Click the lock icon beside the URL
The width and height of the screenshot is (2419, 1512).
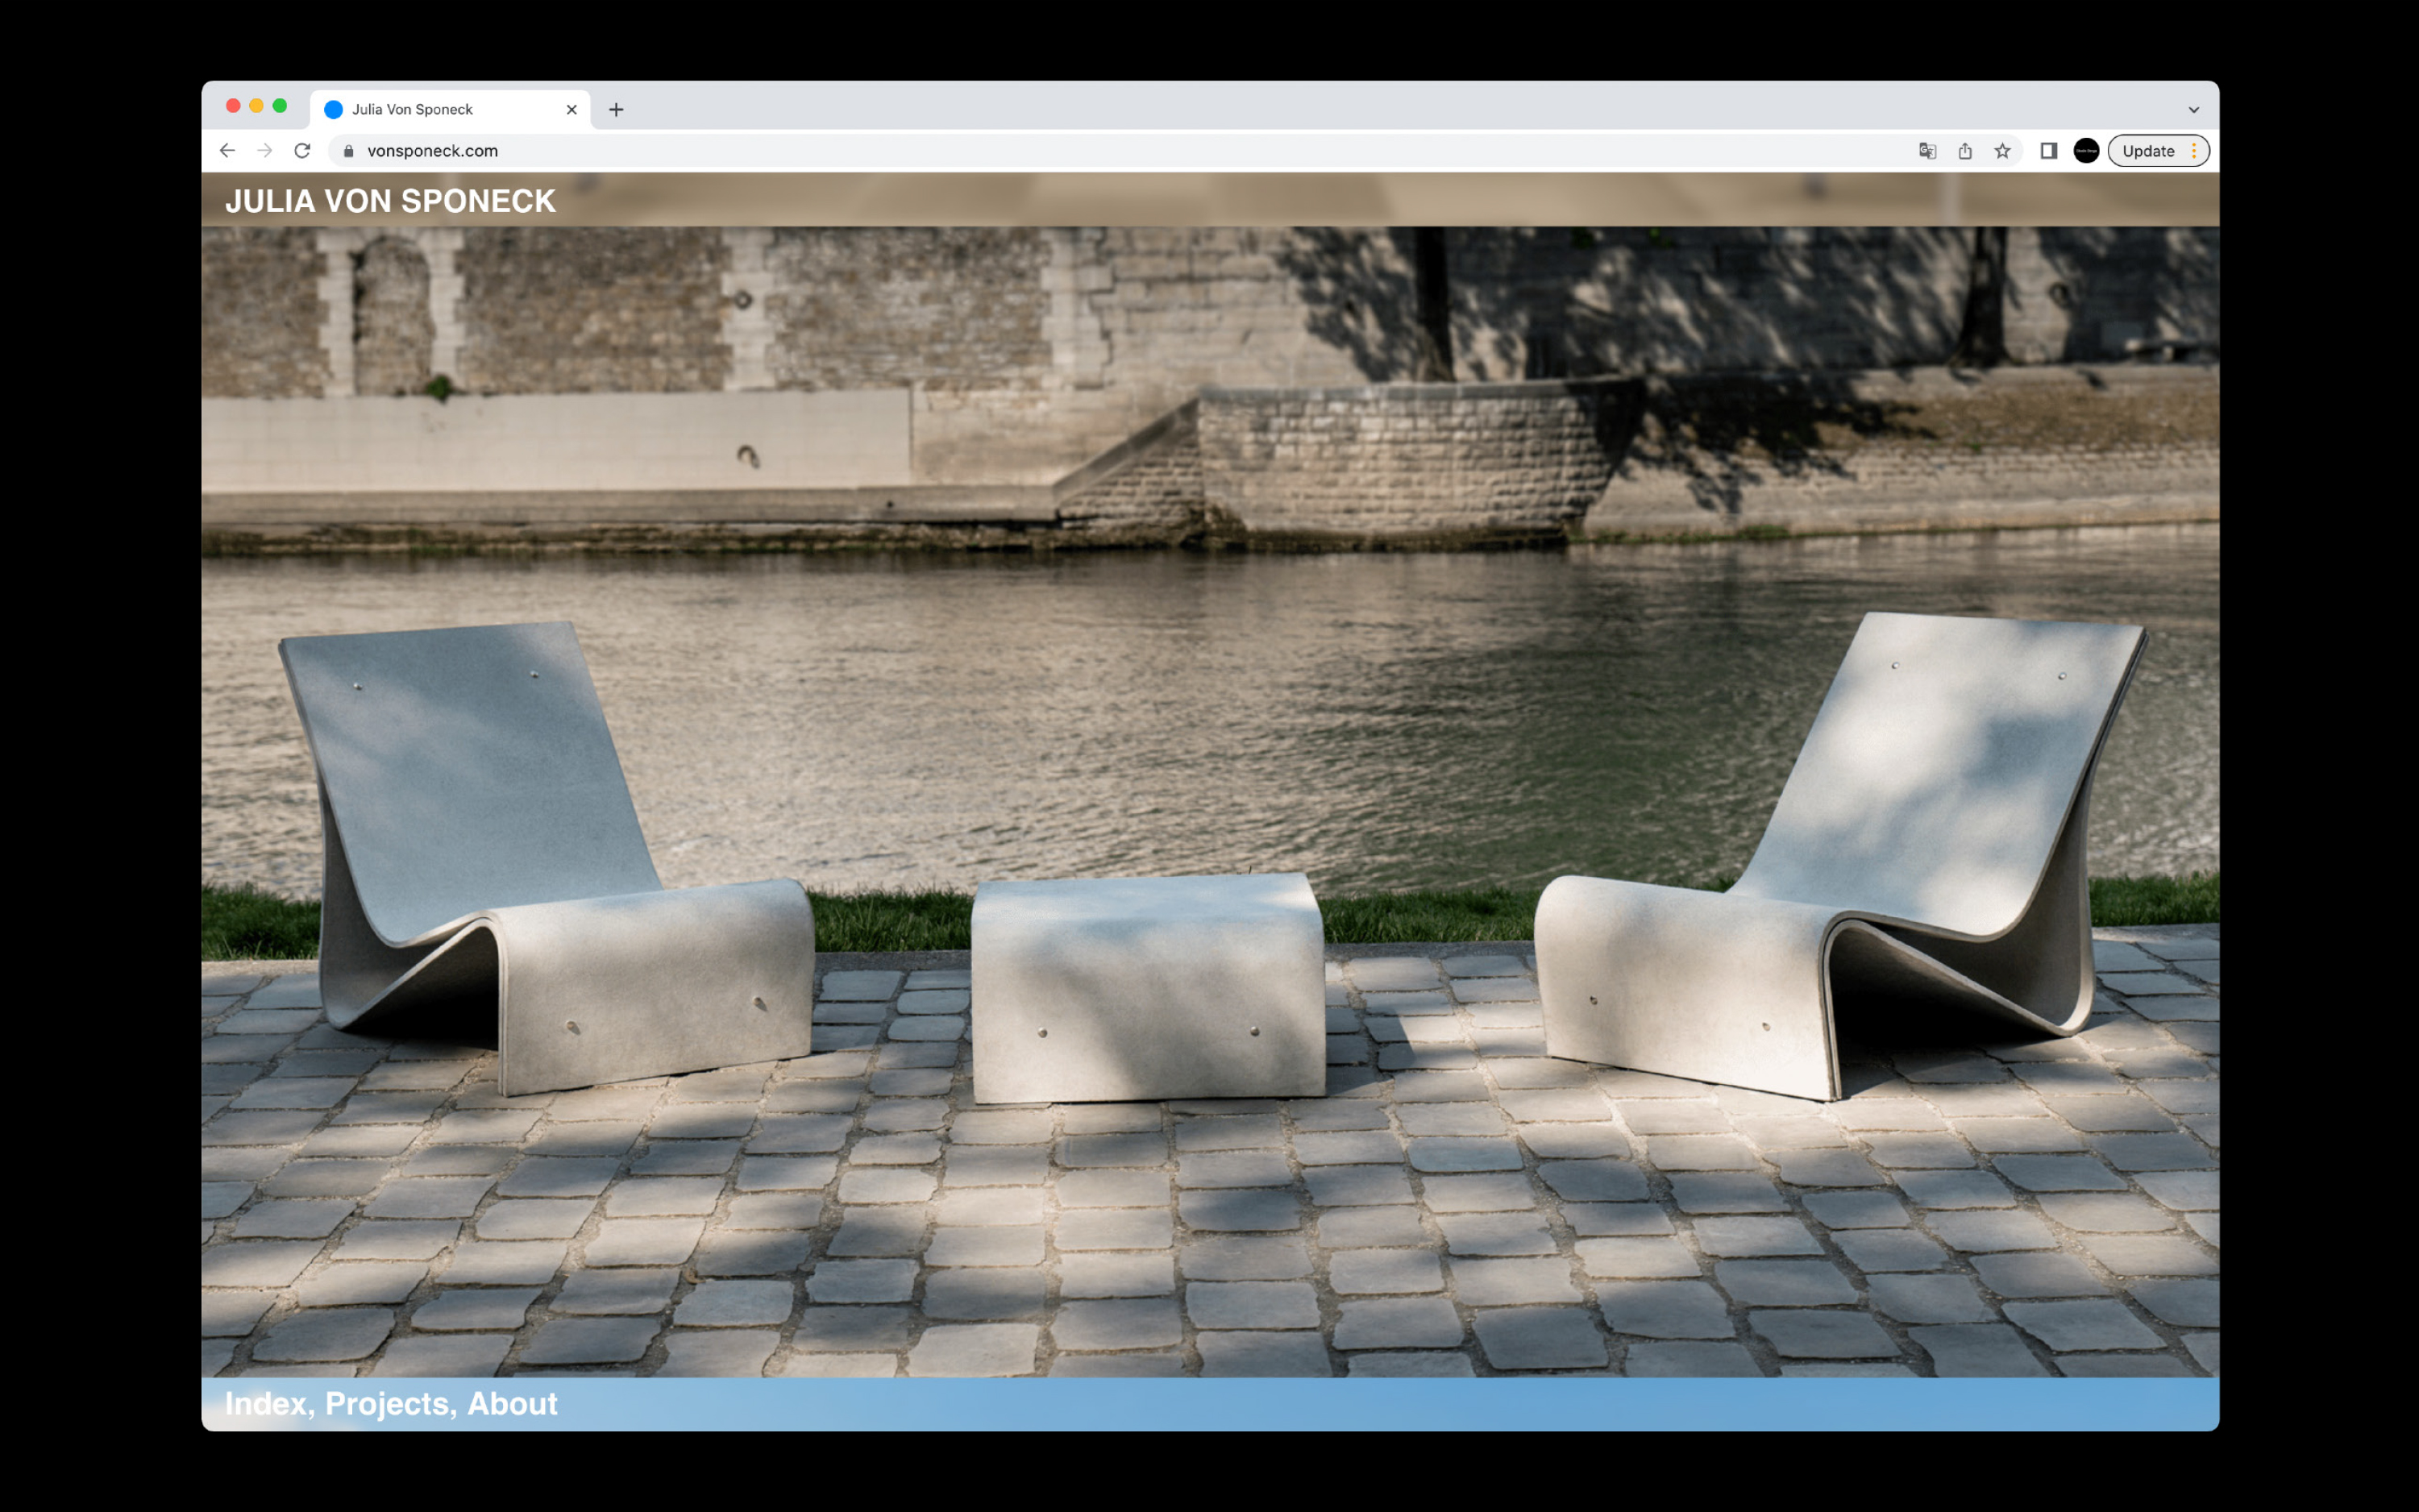pyautogui.click(x=348, y=151)
